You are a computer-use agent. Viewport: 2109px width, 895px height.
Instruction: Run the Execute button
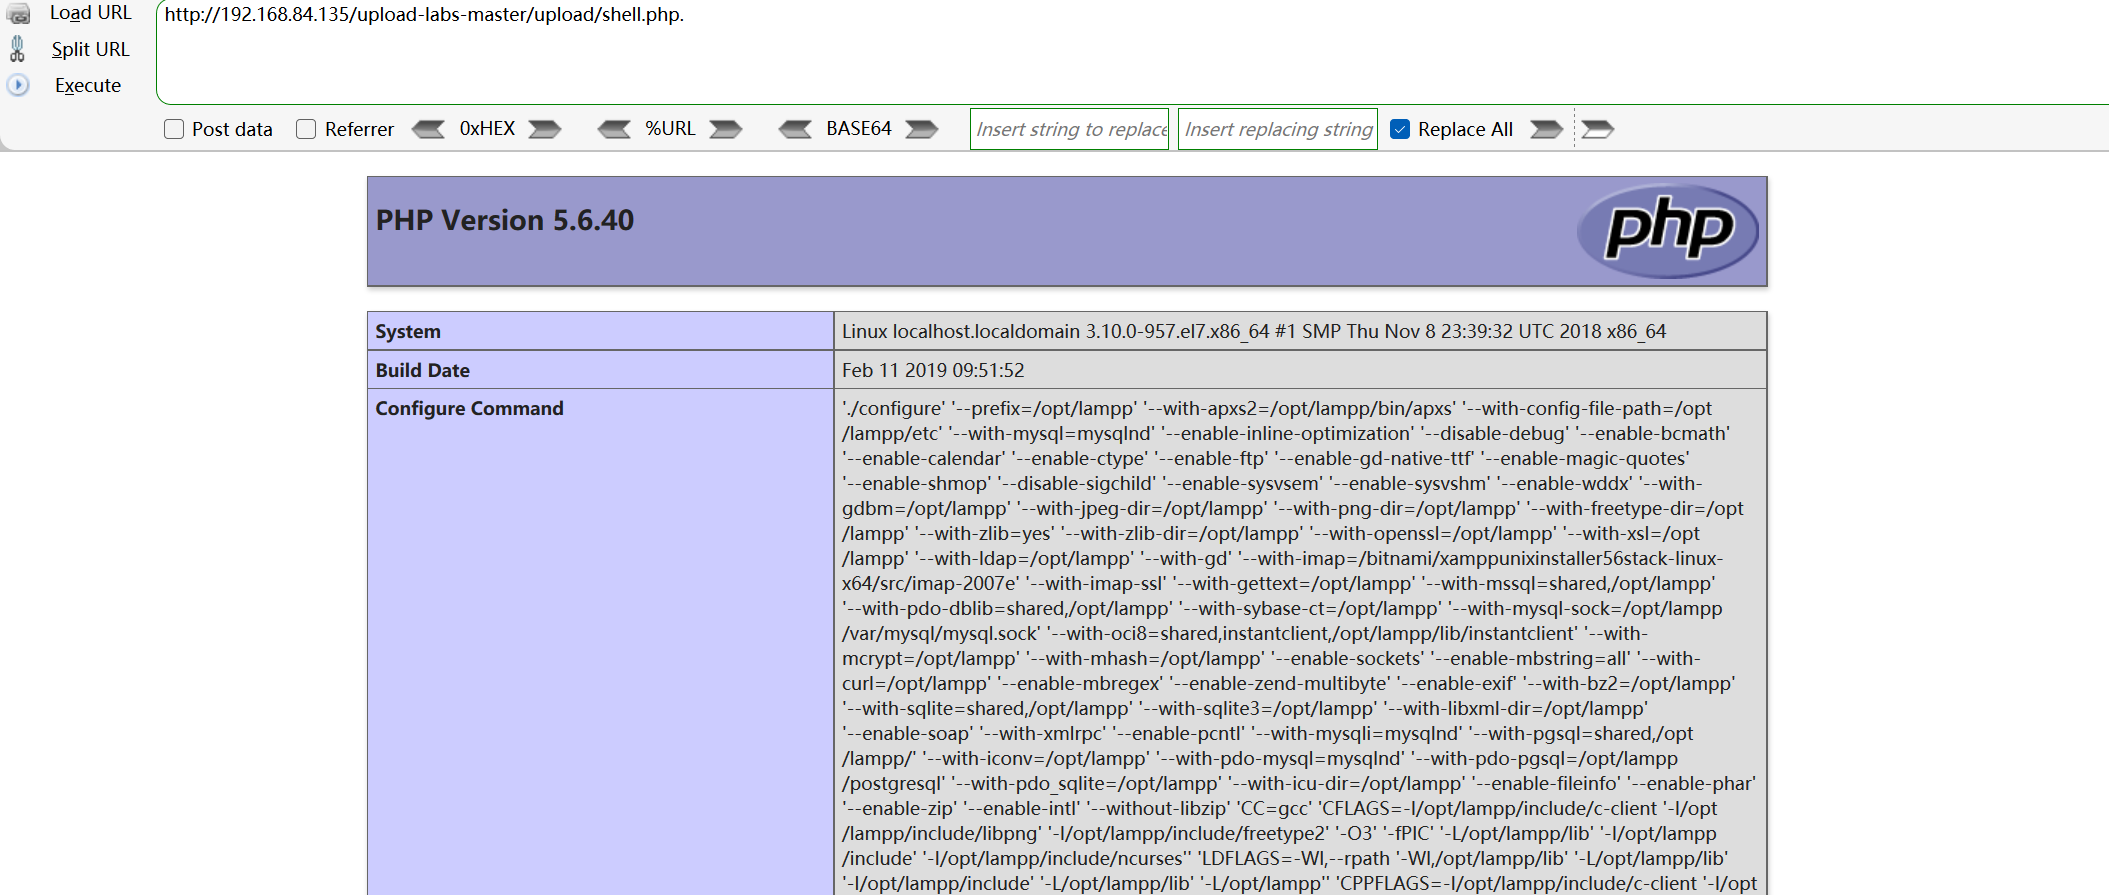coord(88,85)
